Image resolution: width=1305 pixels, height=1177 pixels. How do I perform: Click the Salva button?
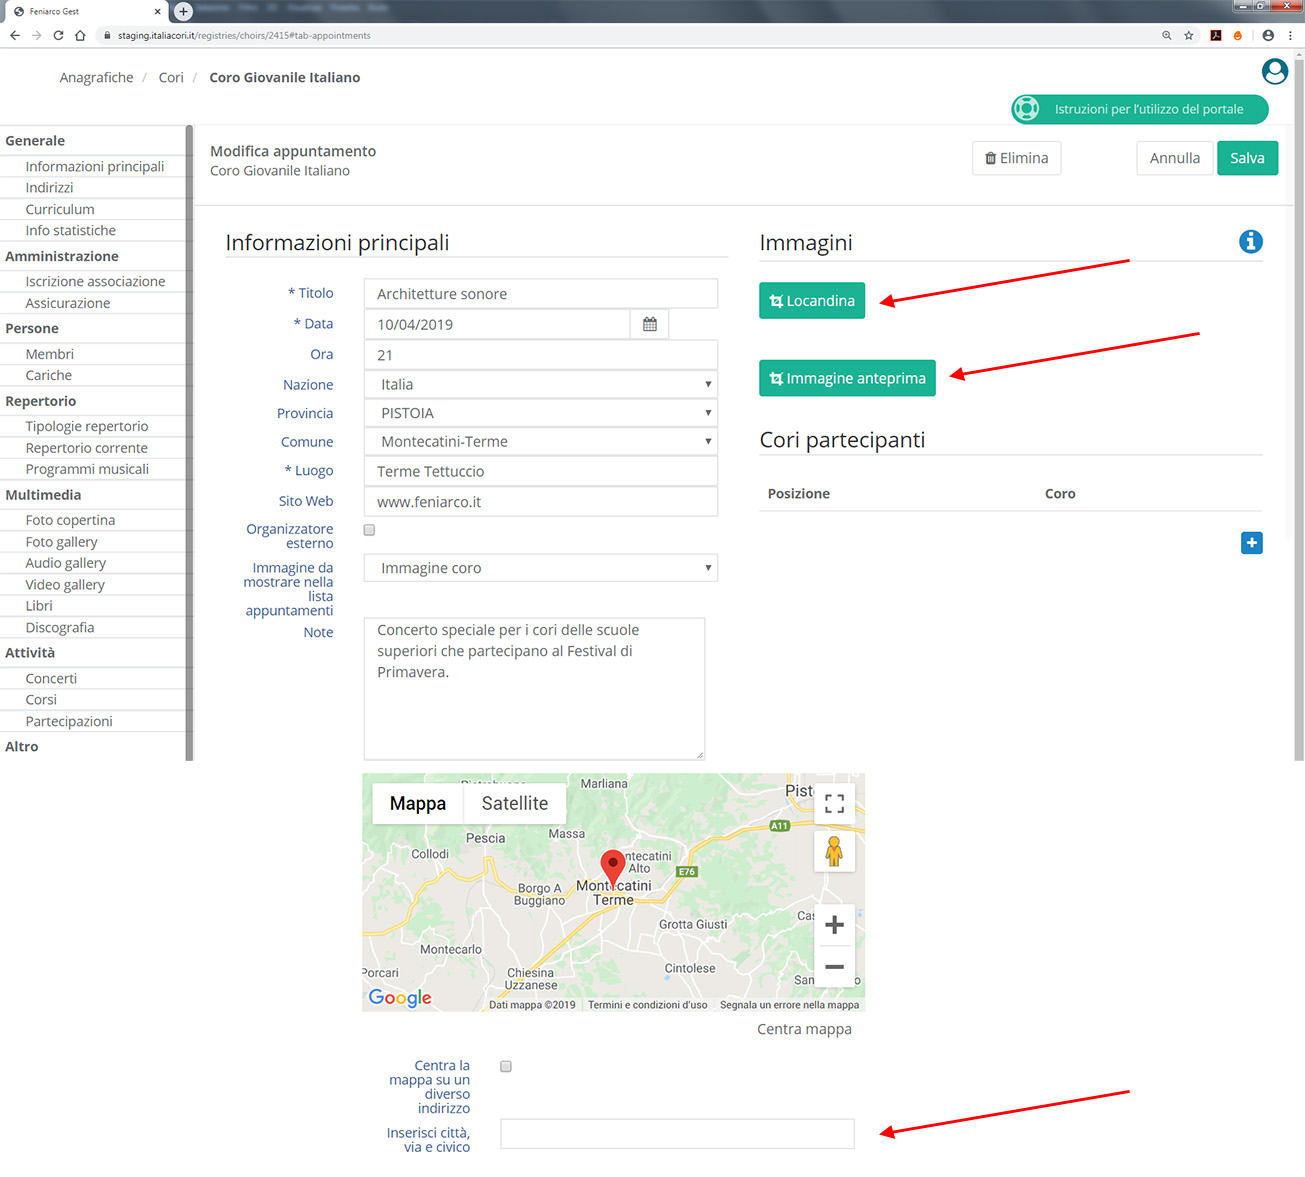tap(1247, 158)
